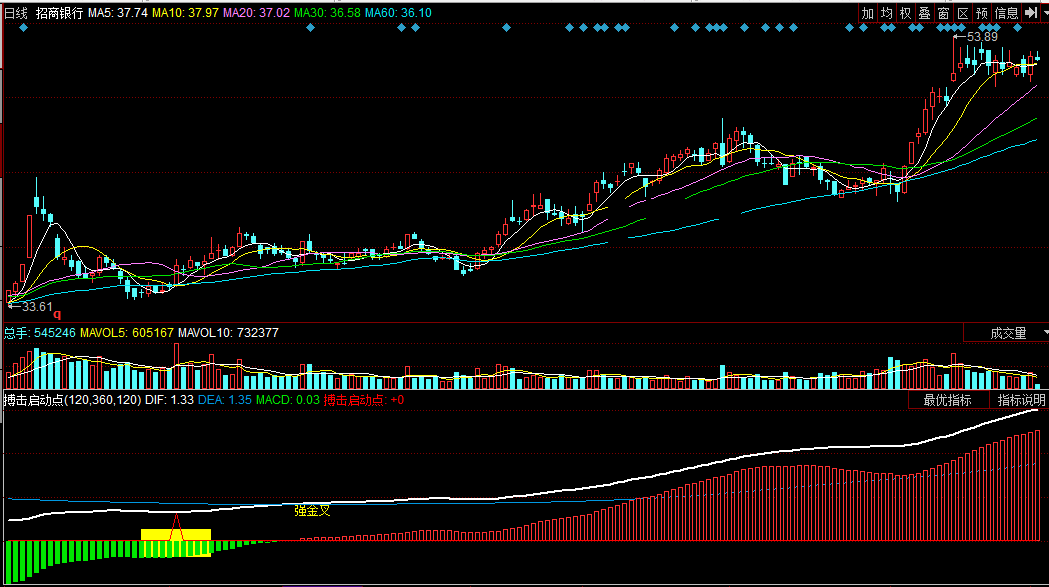The image size is (1049, 587).
Task: Toggle the 均 moving average button
Action: 887,13
